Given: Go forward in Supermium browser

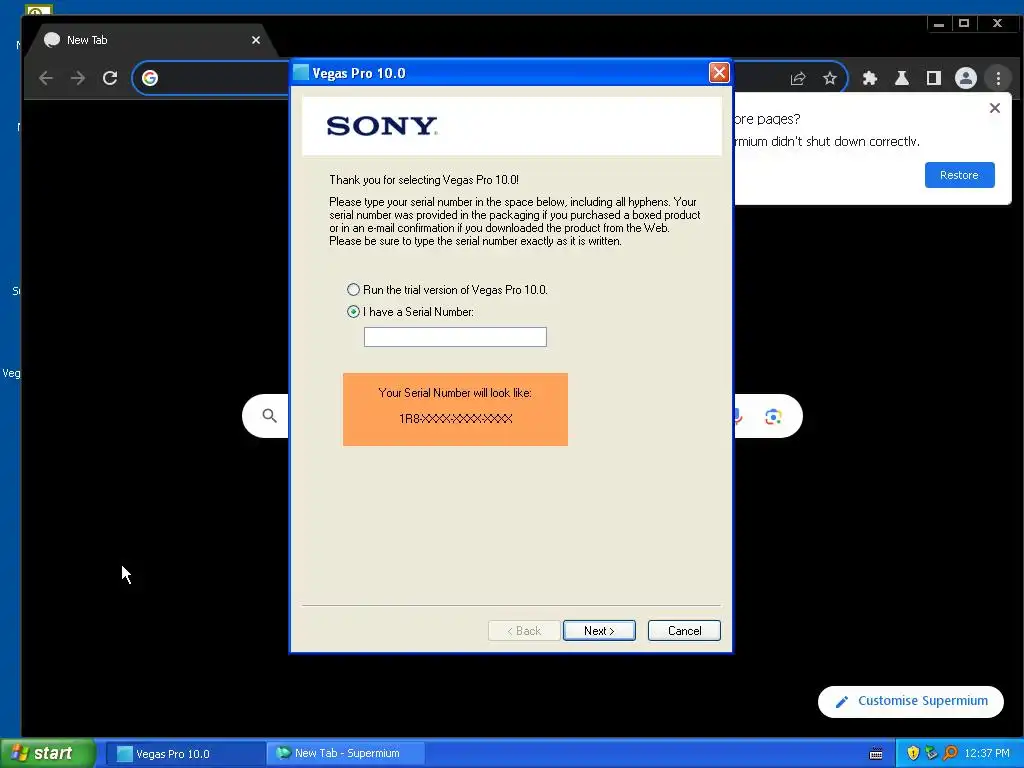Looking at the screenshot, I should [x=78, y=78].
